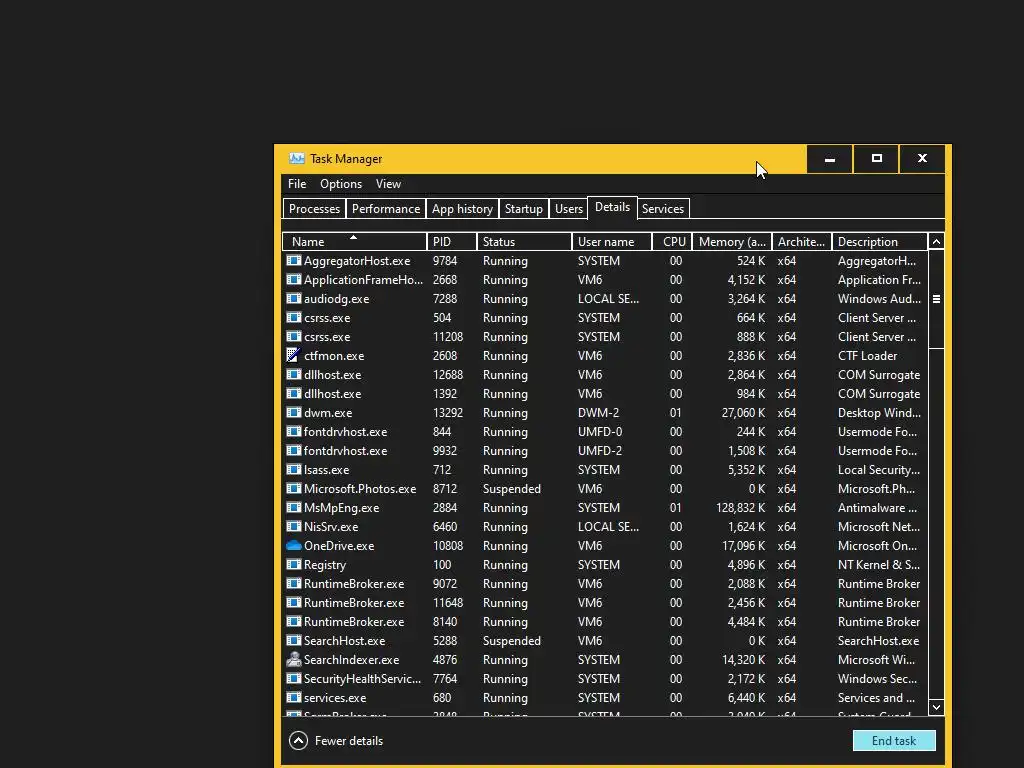Click the SecurityHealthService process icon
The image size is (1024, 768).
[x=294, y=679]
